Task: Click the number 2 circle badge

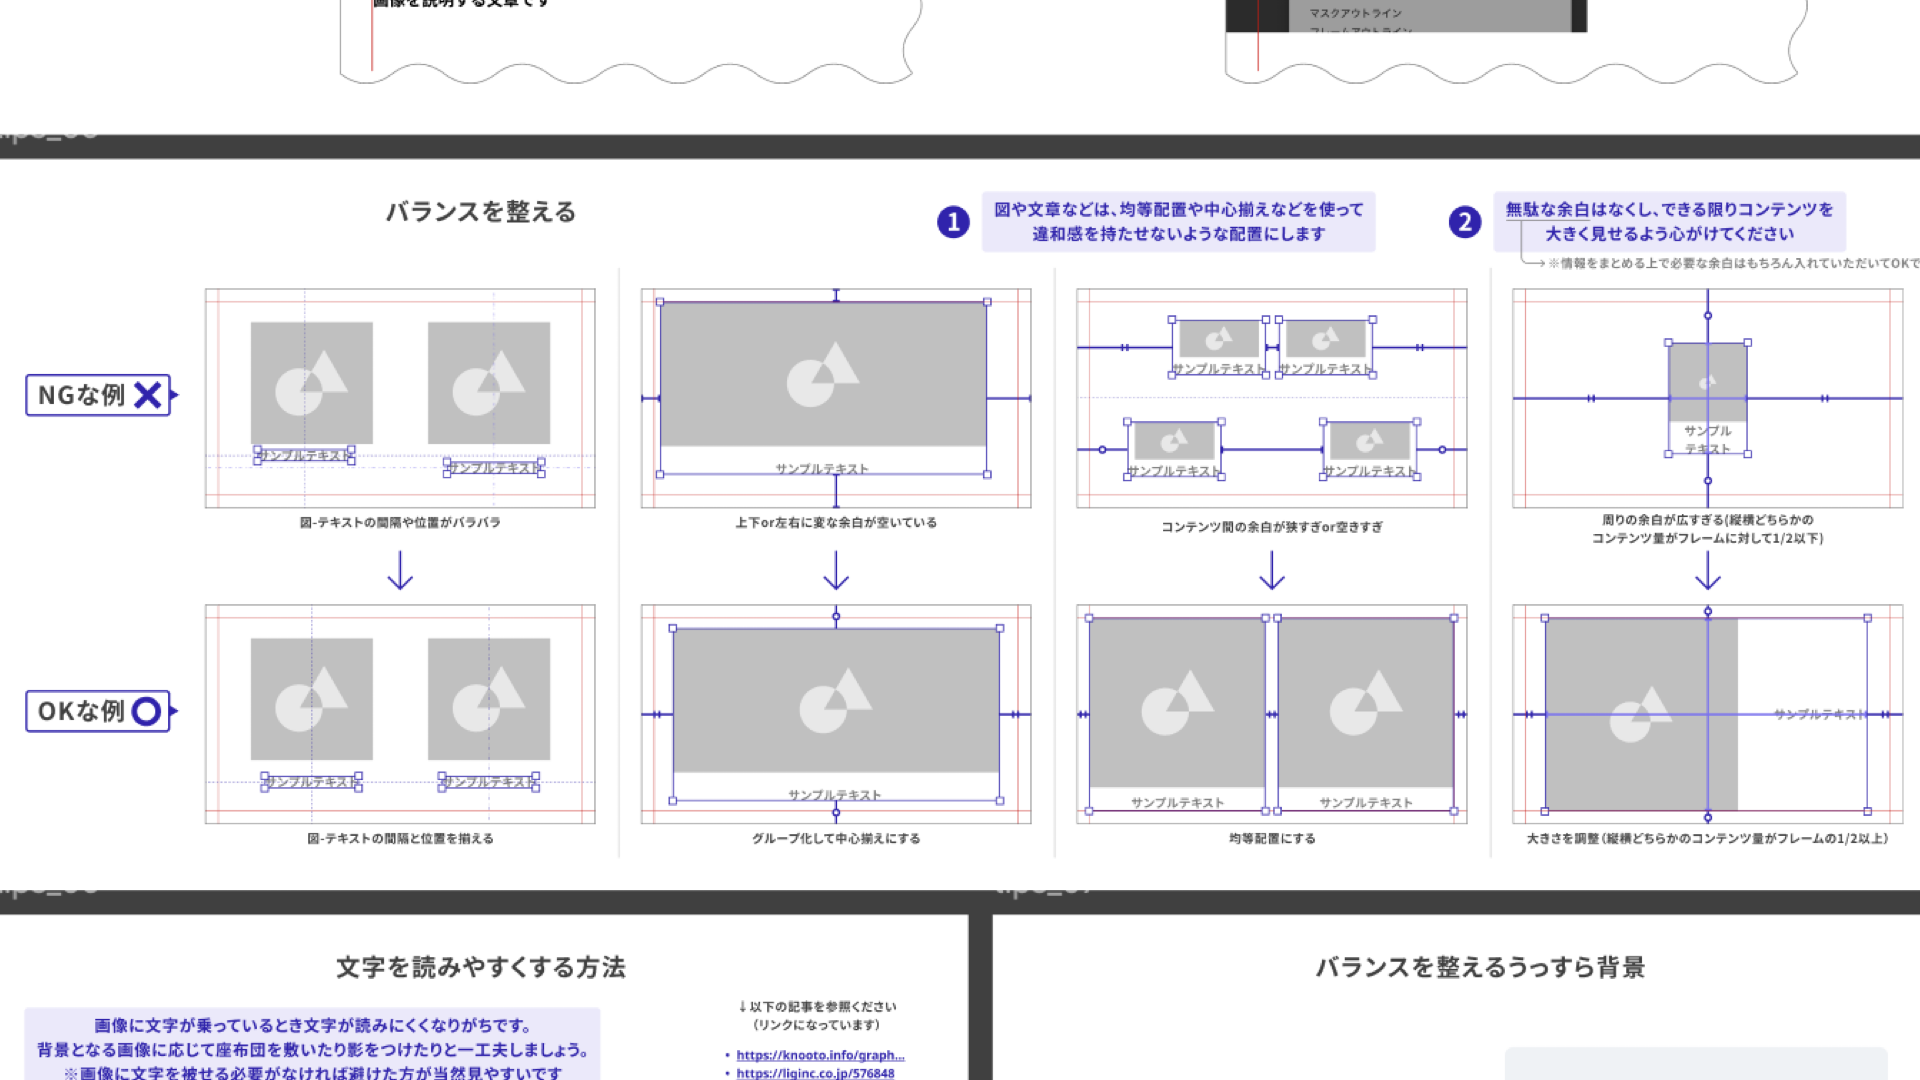Action: 1464,222
